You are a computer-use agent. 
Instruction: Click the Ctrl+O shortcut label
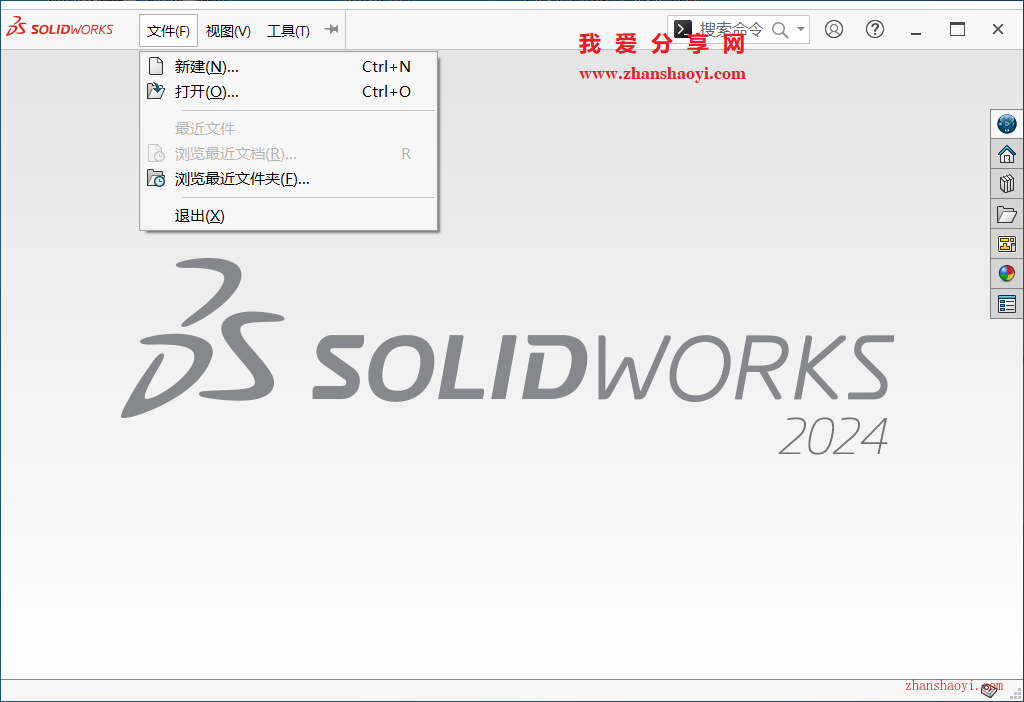coord(386,91)
